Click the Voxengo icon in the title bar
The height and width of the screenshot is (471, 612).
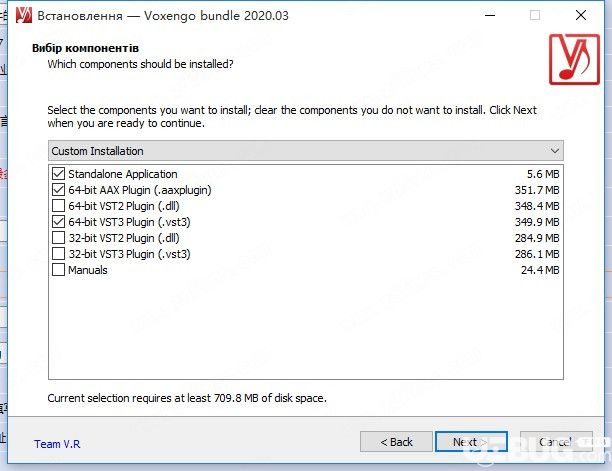click(x=23, y=16)
